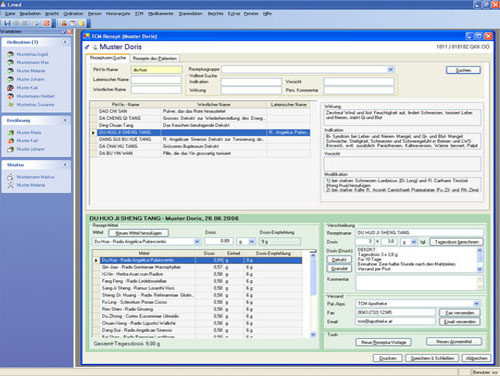Click the calendar card icon in toolbar

pos(72,23)
